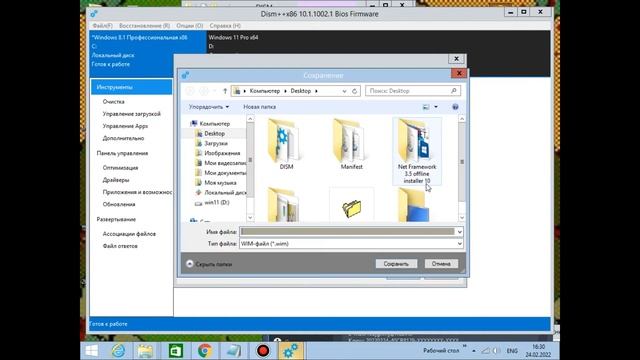640x360 pixels.
Task: Expand the Имя файла dropdown arrow
Action: (x=459, y=232)
